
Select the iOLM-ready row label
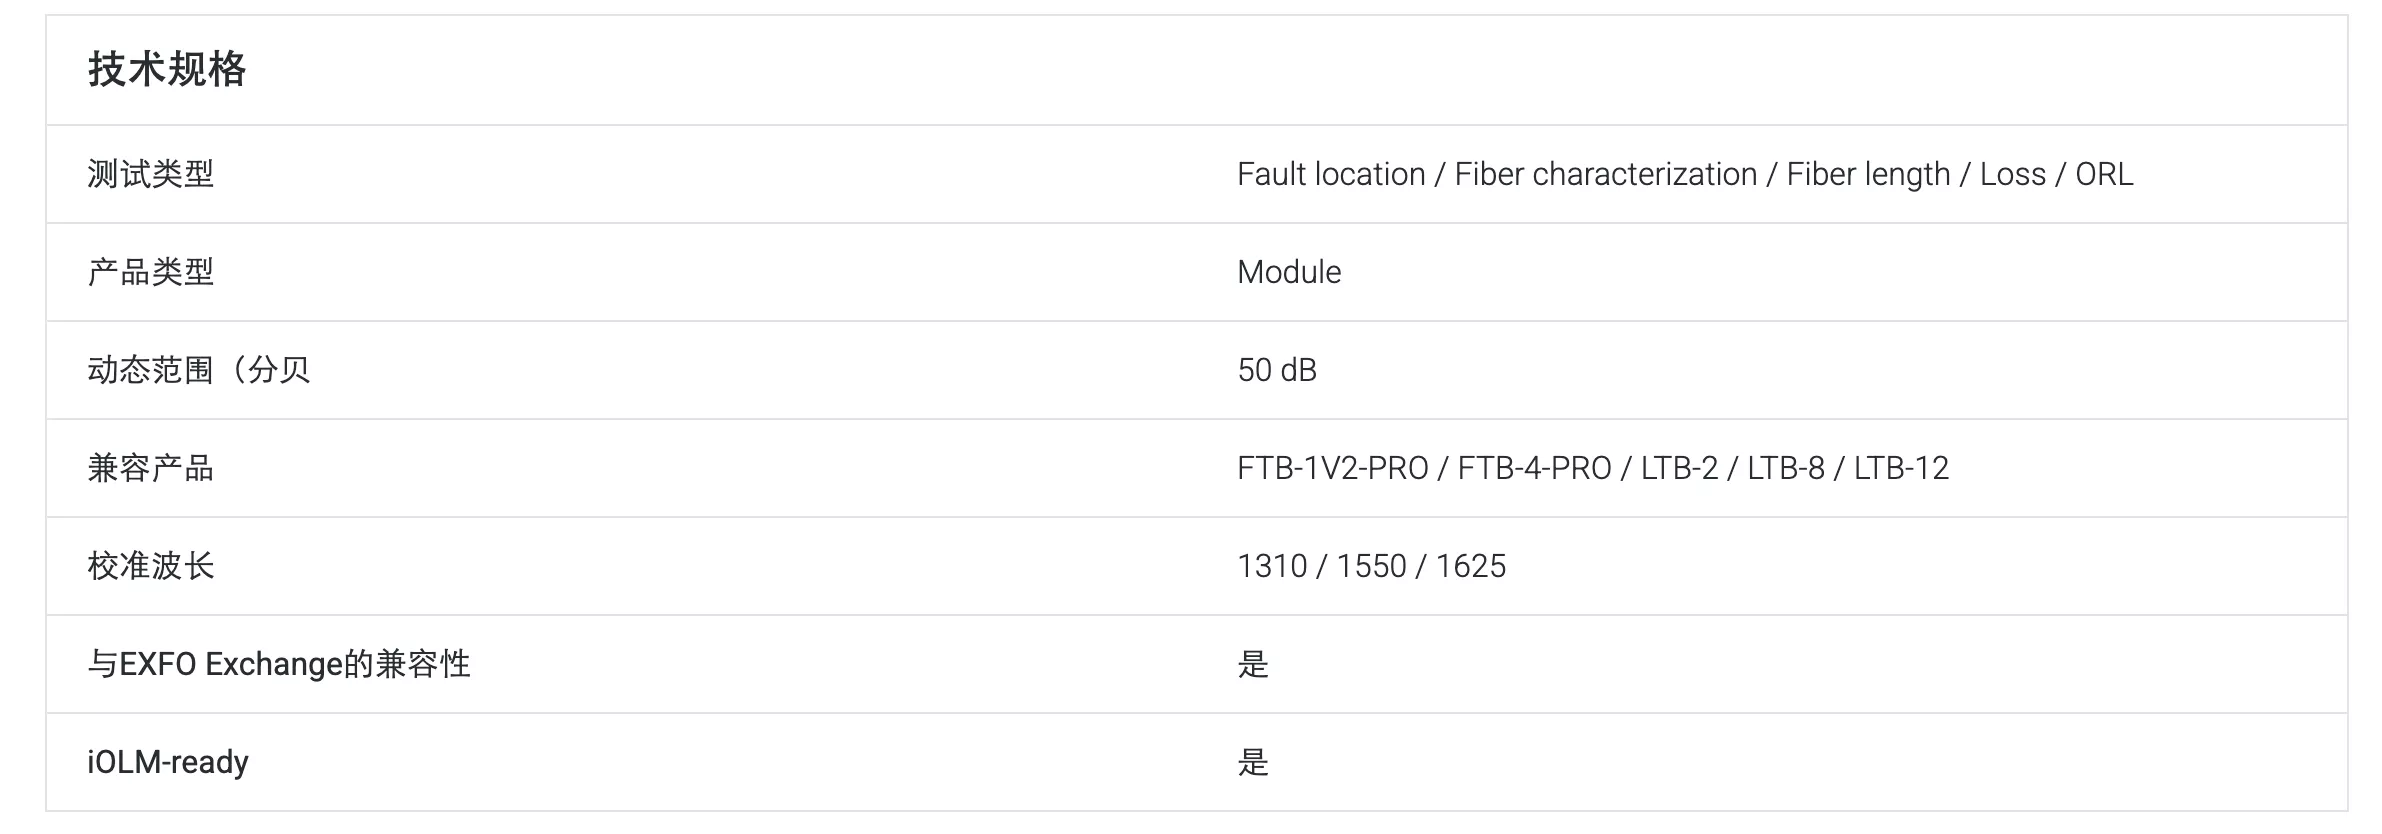tap(168, 762)
